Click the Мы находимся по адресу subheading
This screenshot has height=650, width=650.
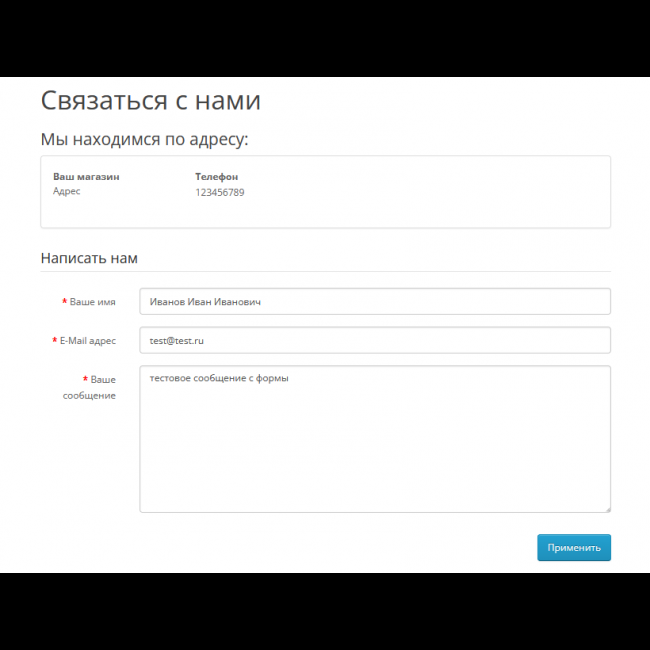(x=144, y=139)
